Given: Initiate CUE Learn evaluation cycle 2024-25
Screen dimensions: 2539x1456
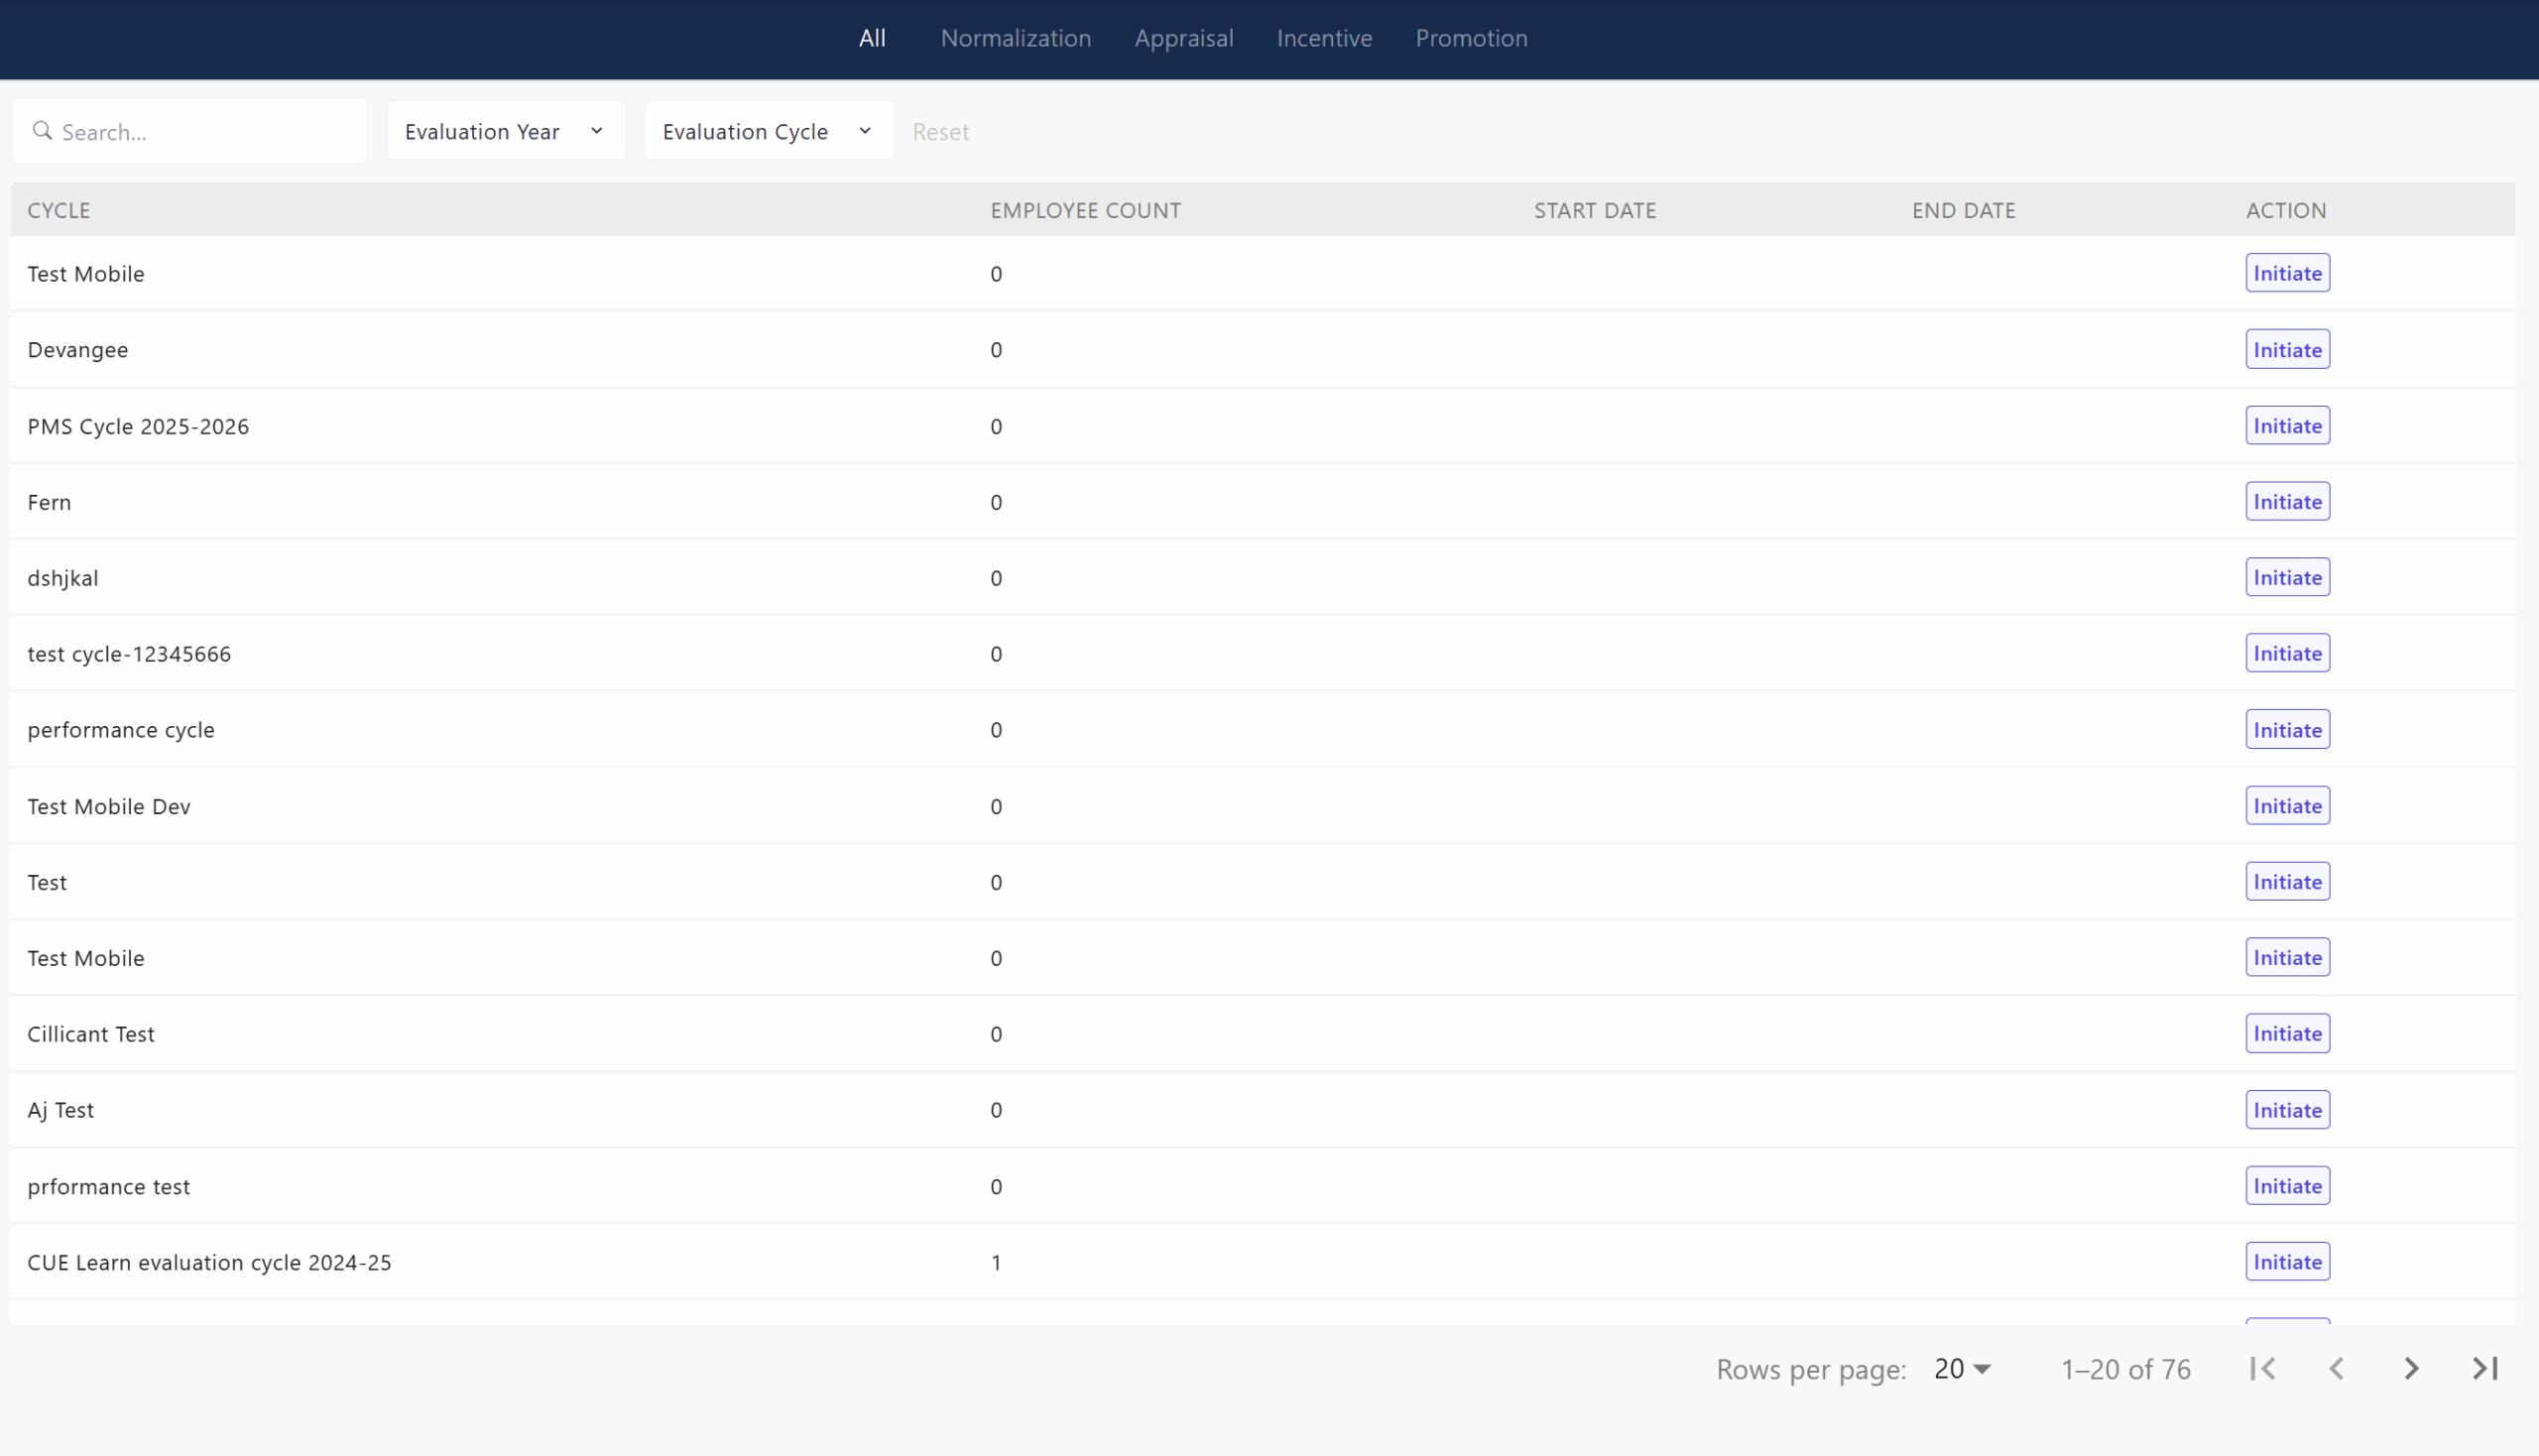Looking at the screenshot, I should coord(2287,1262).
